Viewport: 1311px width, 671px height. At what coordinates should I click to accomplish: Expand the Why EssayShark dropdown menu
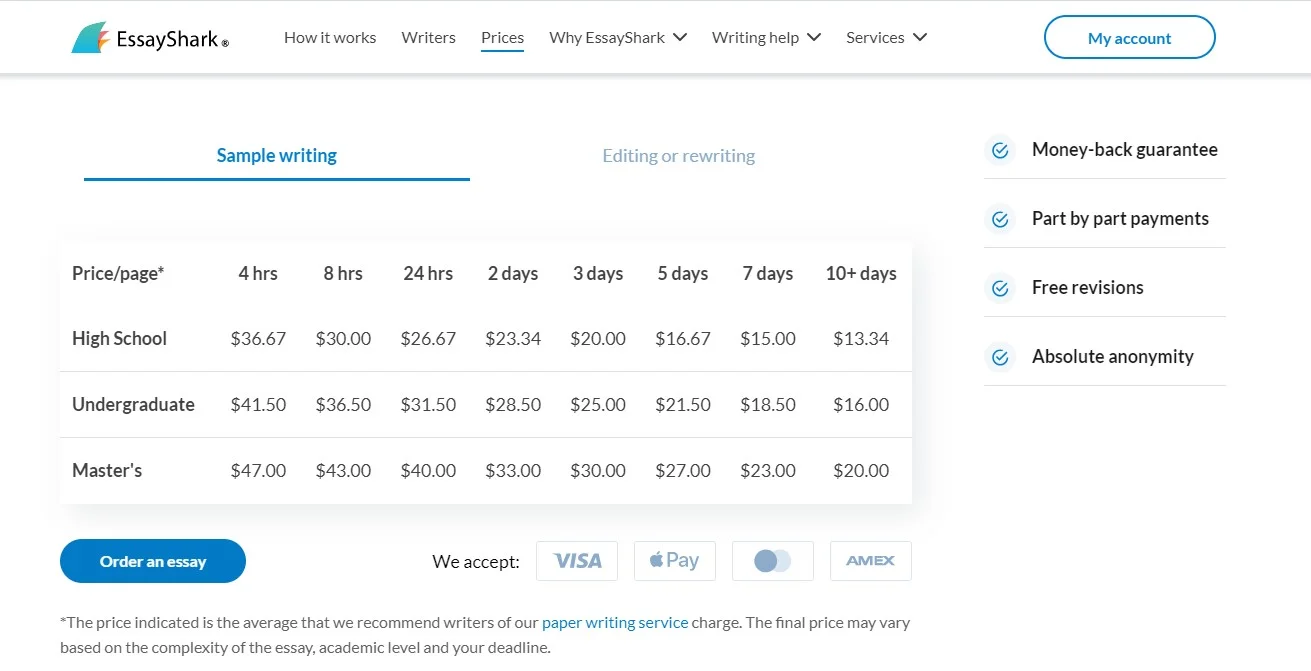(x=618, y=38)
